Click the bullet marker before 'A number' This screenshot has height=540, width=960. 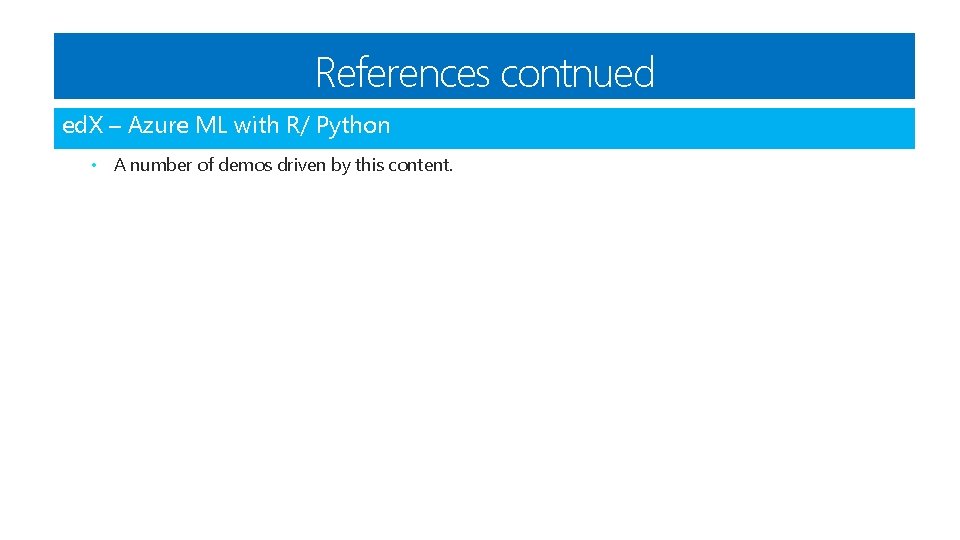[91, 165]
